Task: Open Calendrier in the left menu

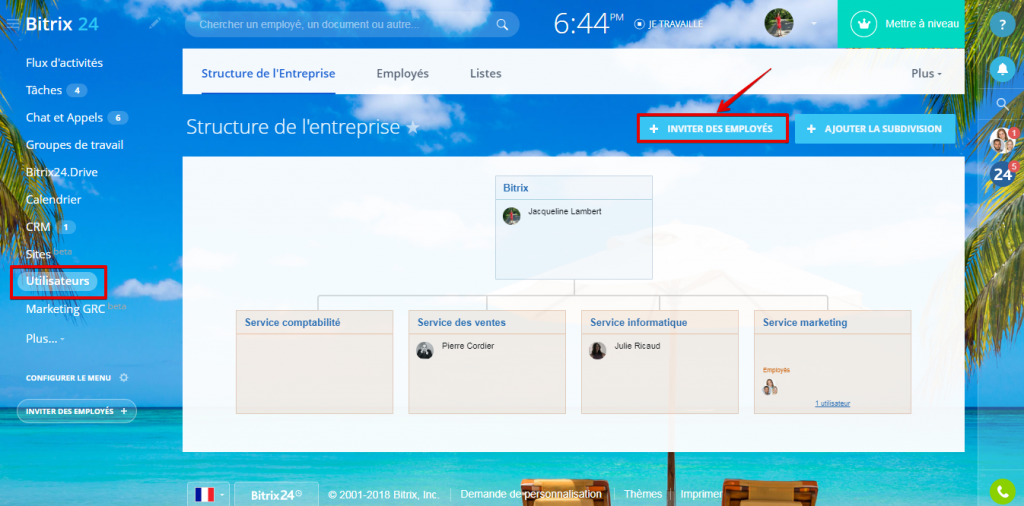Action: (54, 200)
